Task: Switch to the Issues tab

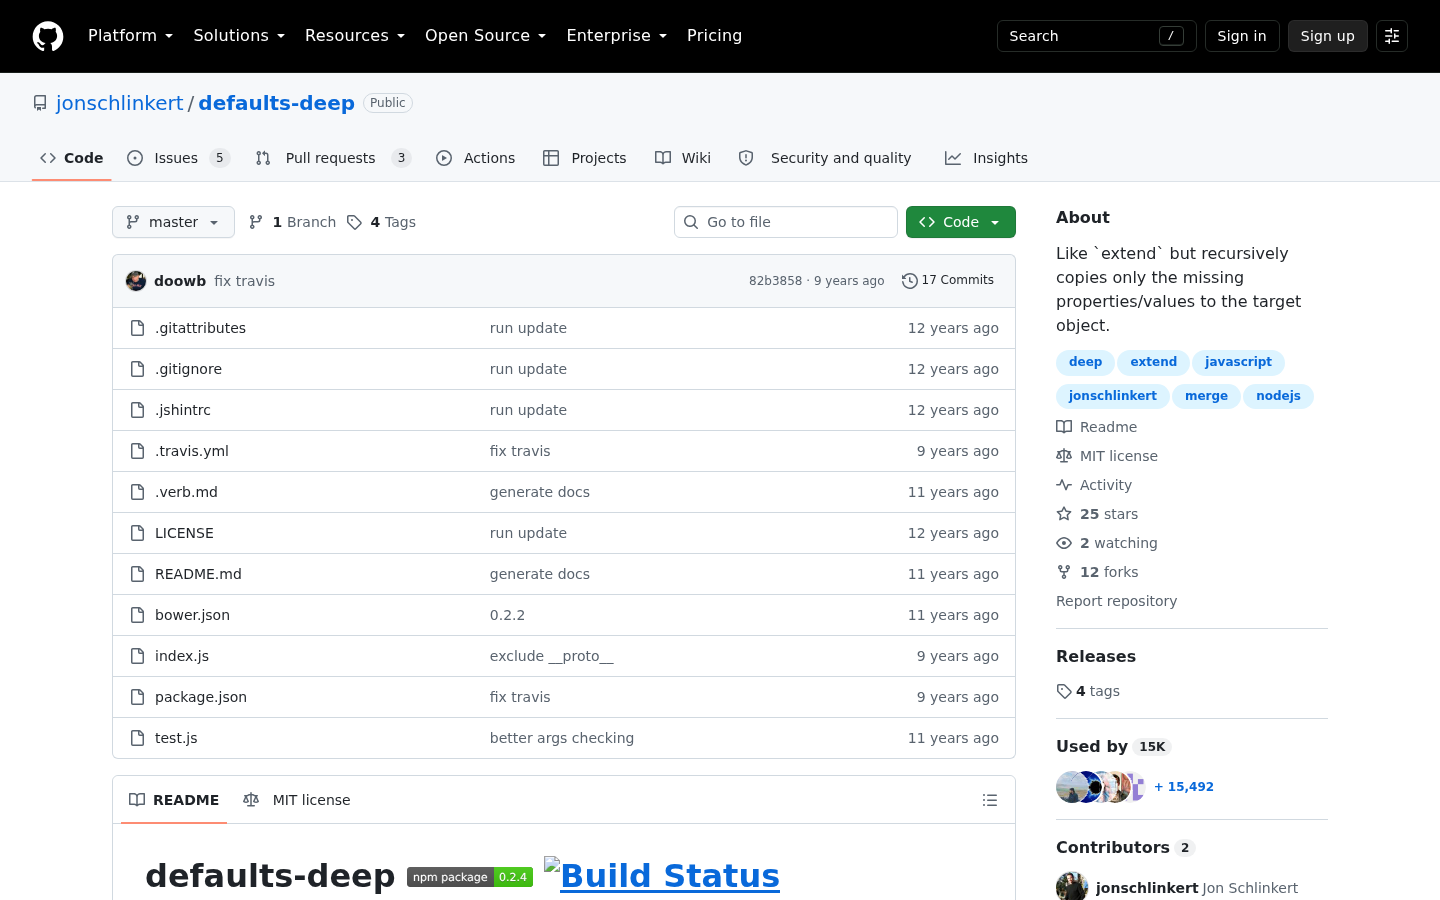Action: pyautogui.click(x=179, y=158)
